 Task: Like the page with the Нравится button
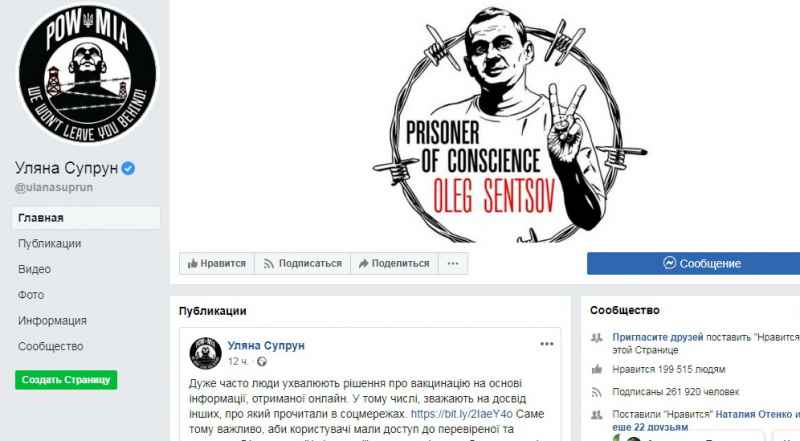(217, 263)
